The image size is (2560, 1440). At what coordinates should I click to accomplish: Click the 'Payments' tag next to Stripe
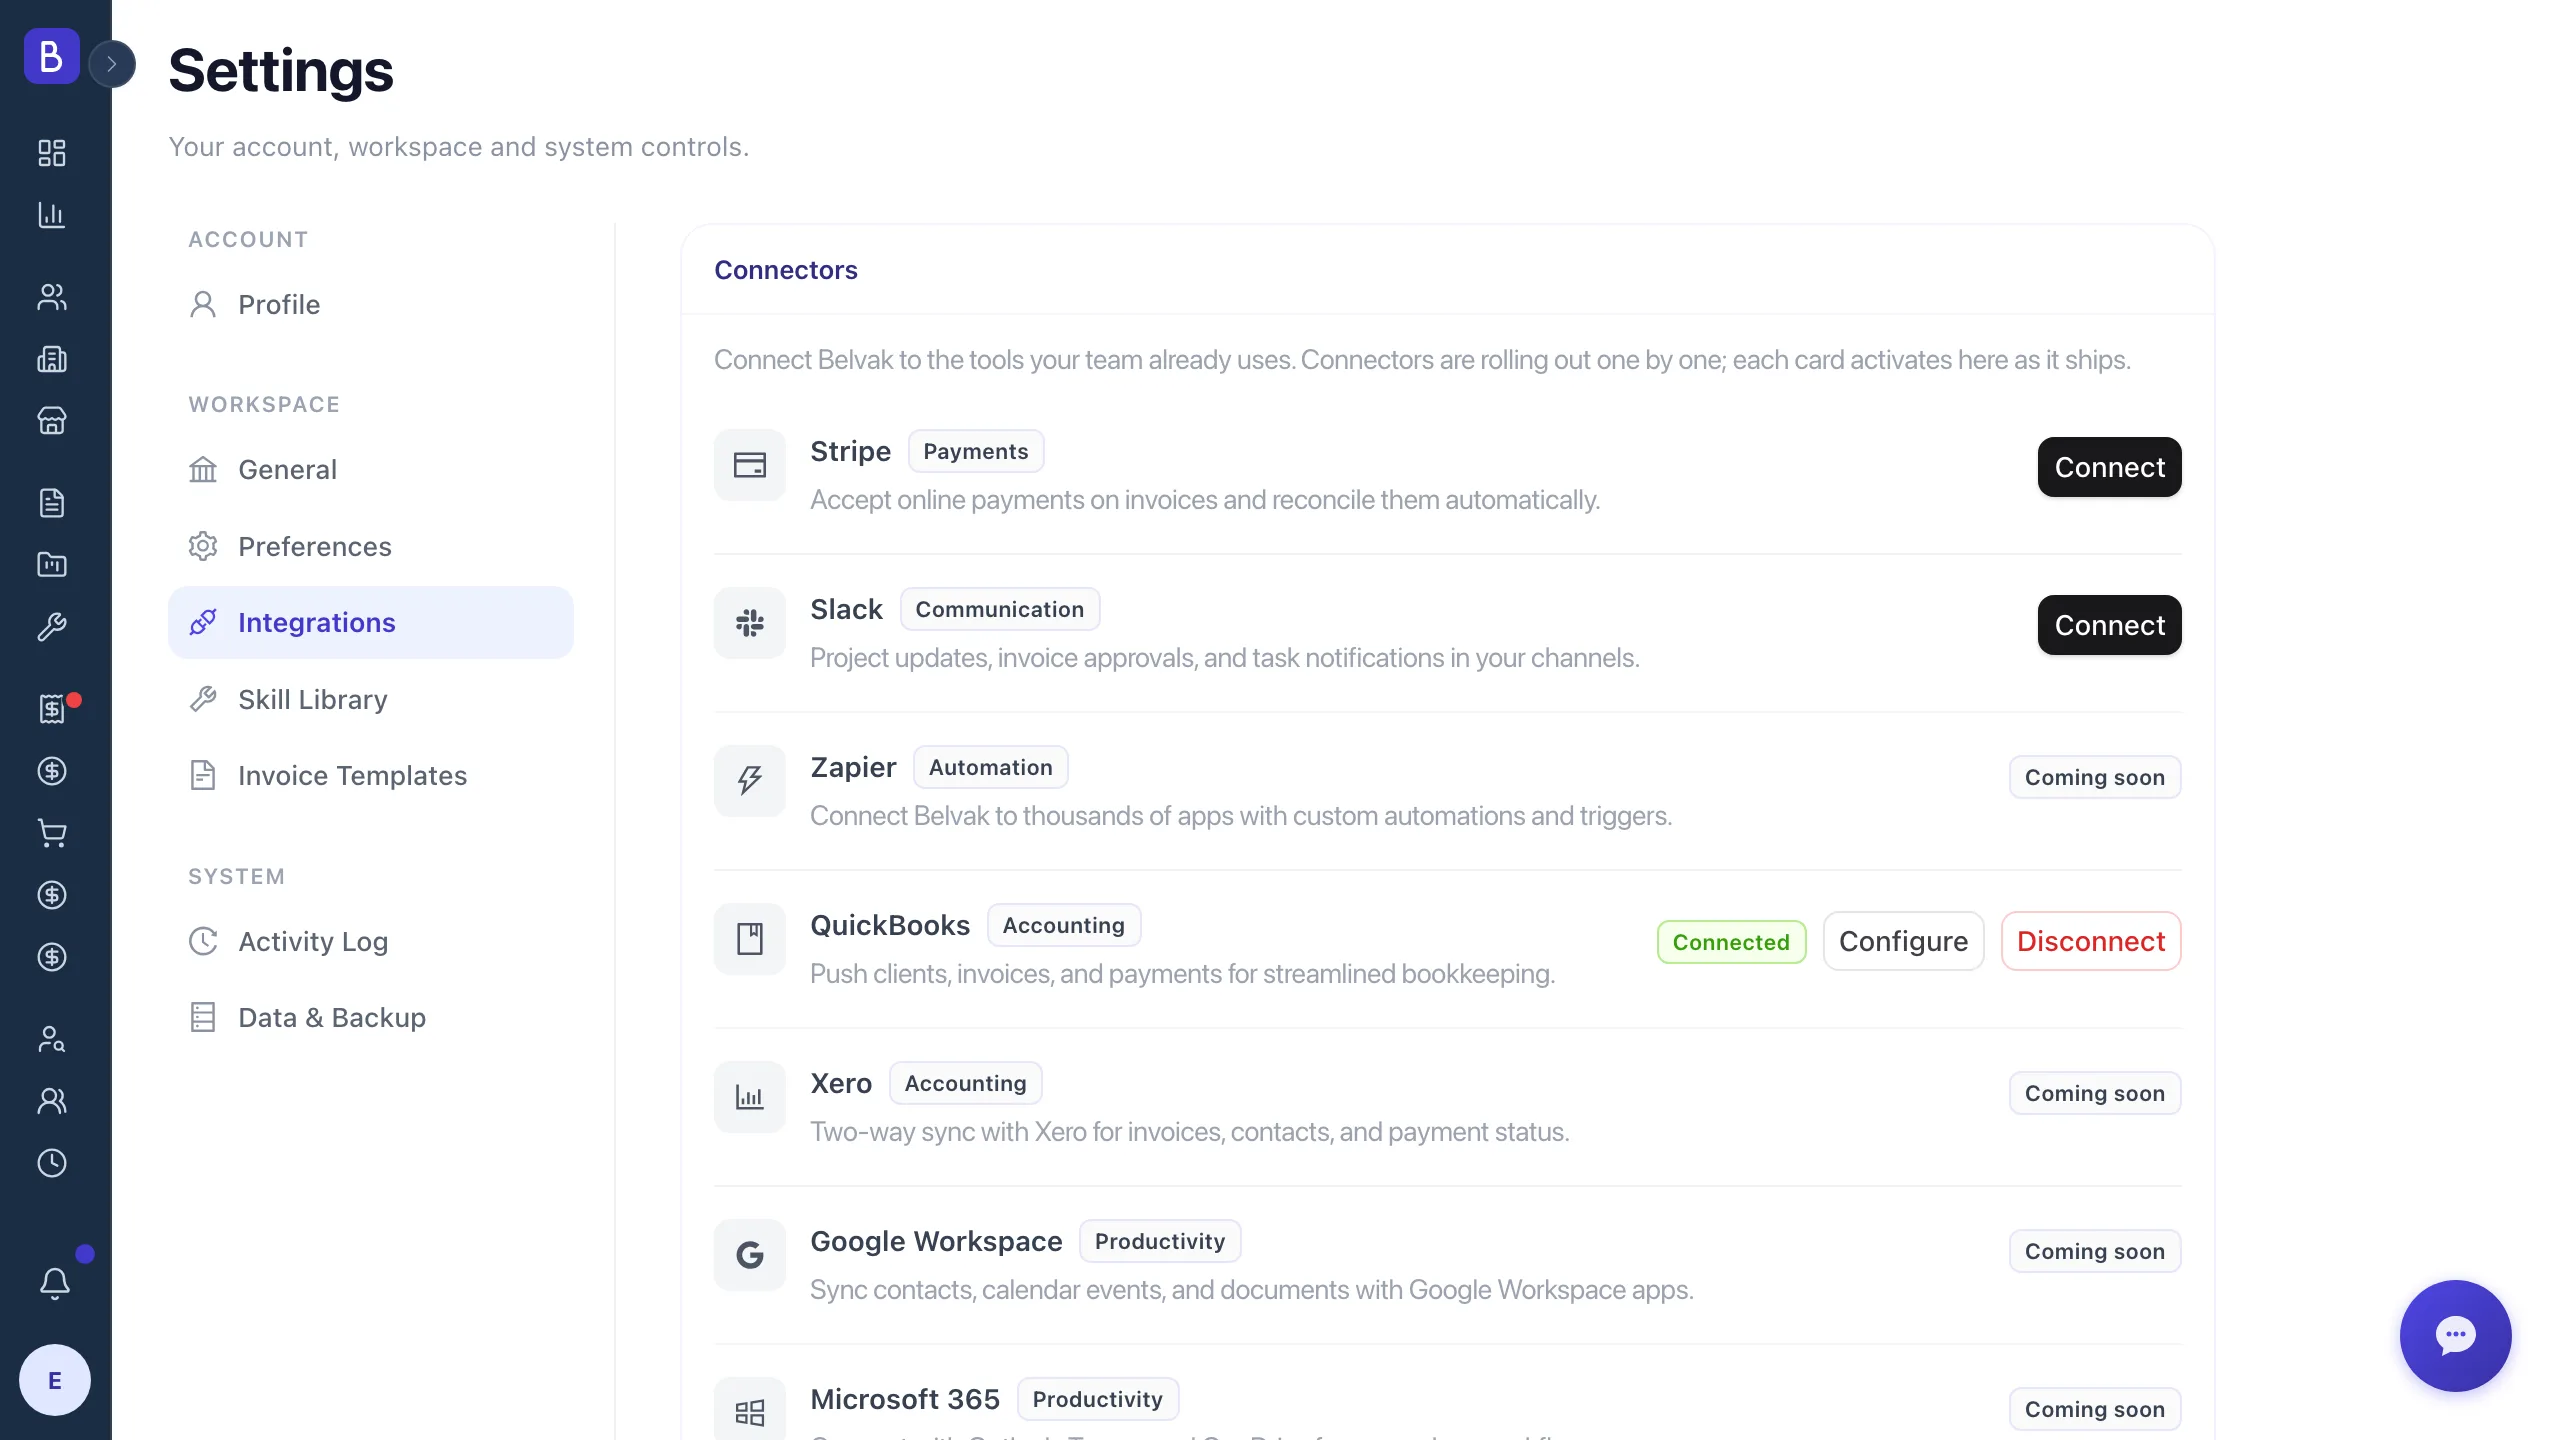(976, 451)
